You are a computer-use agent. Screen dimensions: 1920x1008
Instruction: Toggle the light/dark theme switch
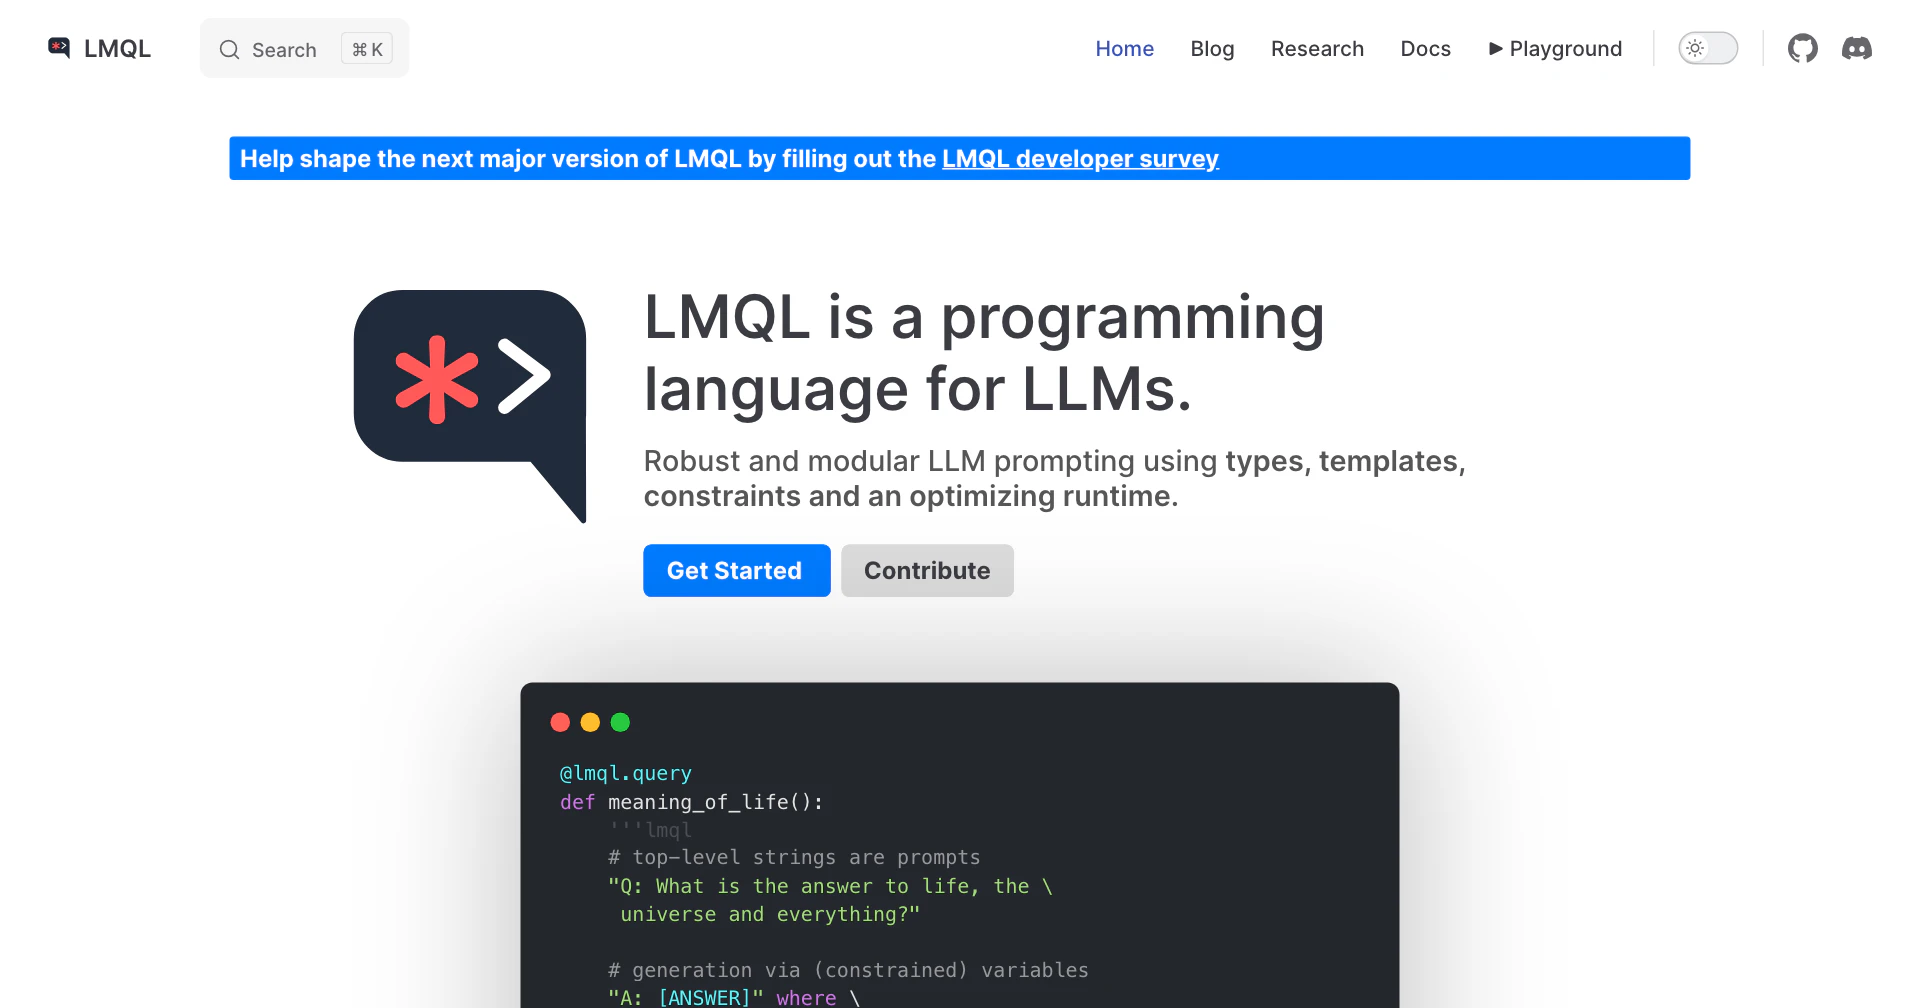(x=1708, y=48)
